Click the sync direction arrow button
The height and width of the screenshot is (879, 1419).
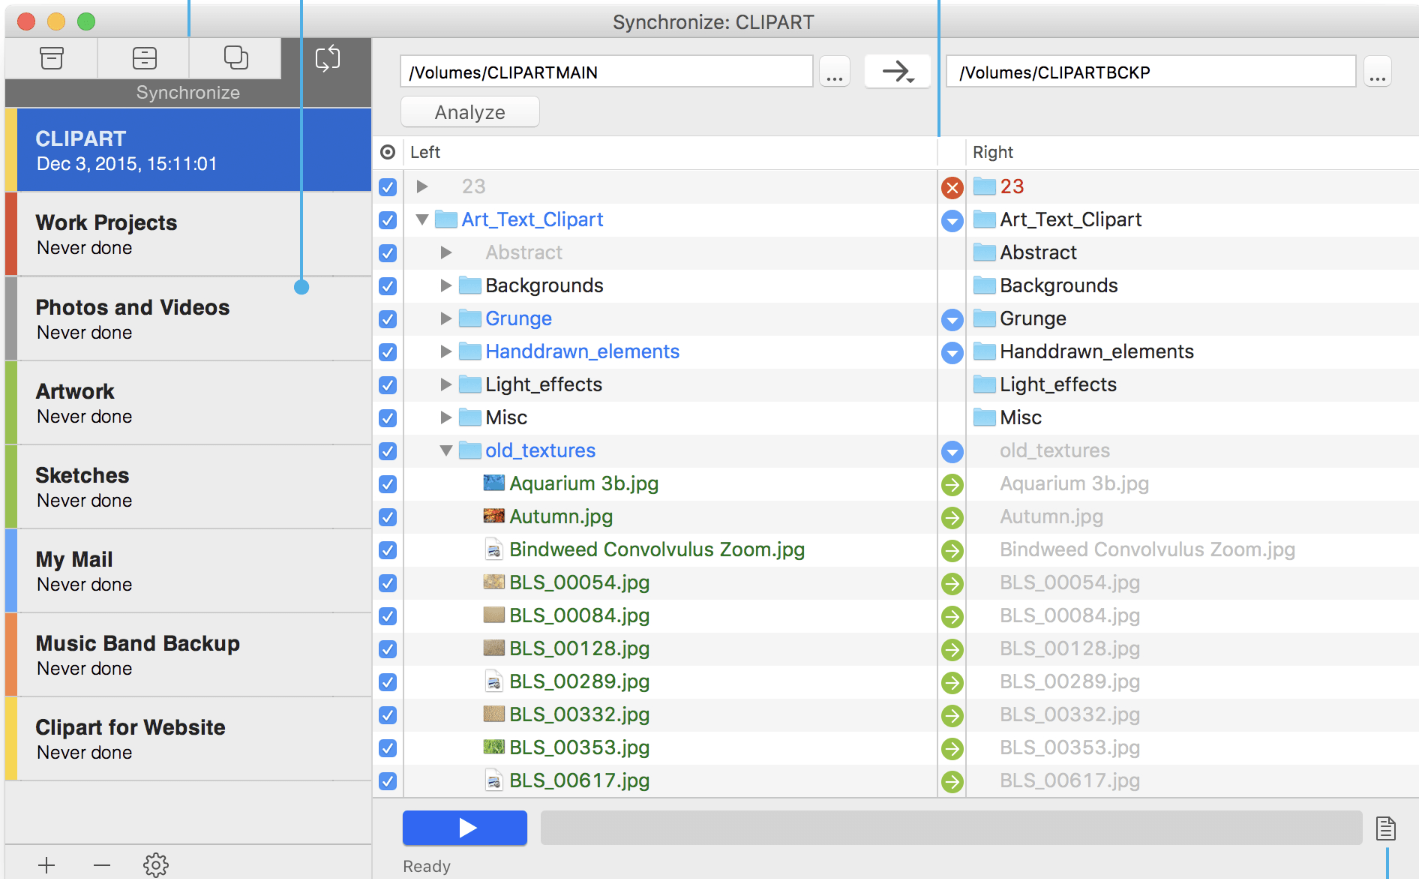point(897,71)
